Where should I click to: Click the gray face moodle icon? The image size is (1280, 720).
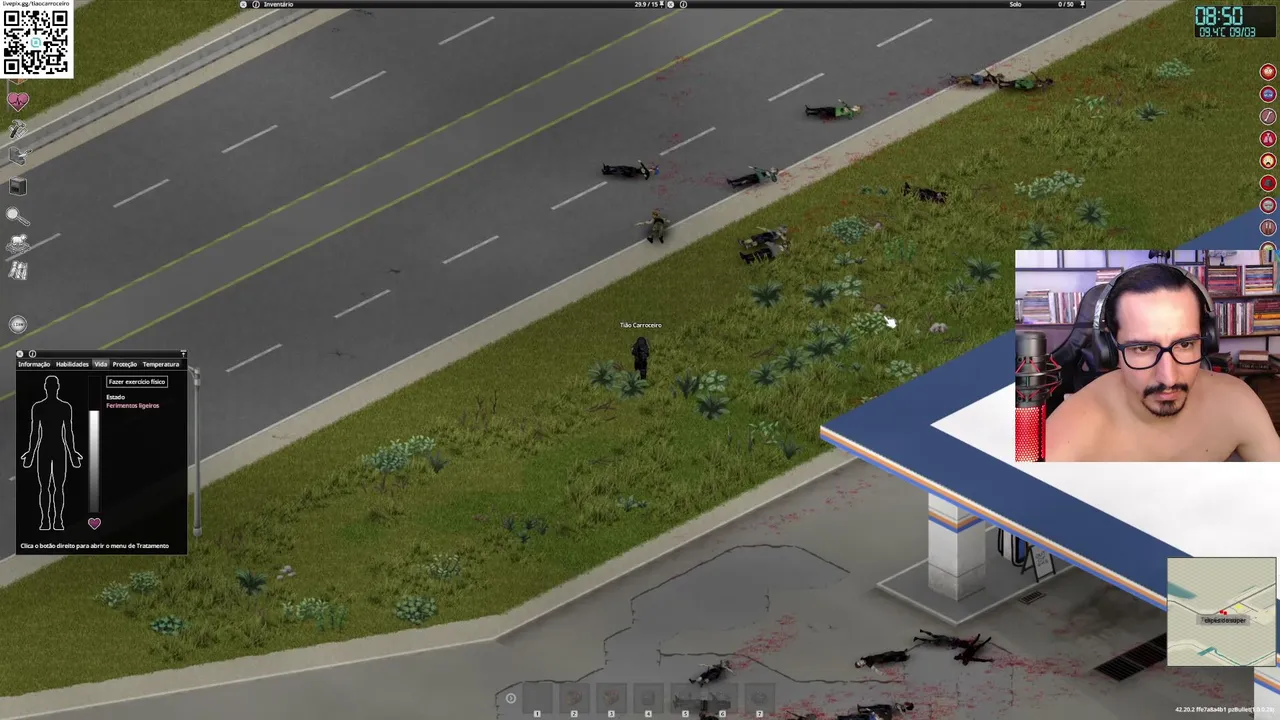coord(1268,205)
